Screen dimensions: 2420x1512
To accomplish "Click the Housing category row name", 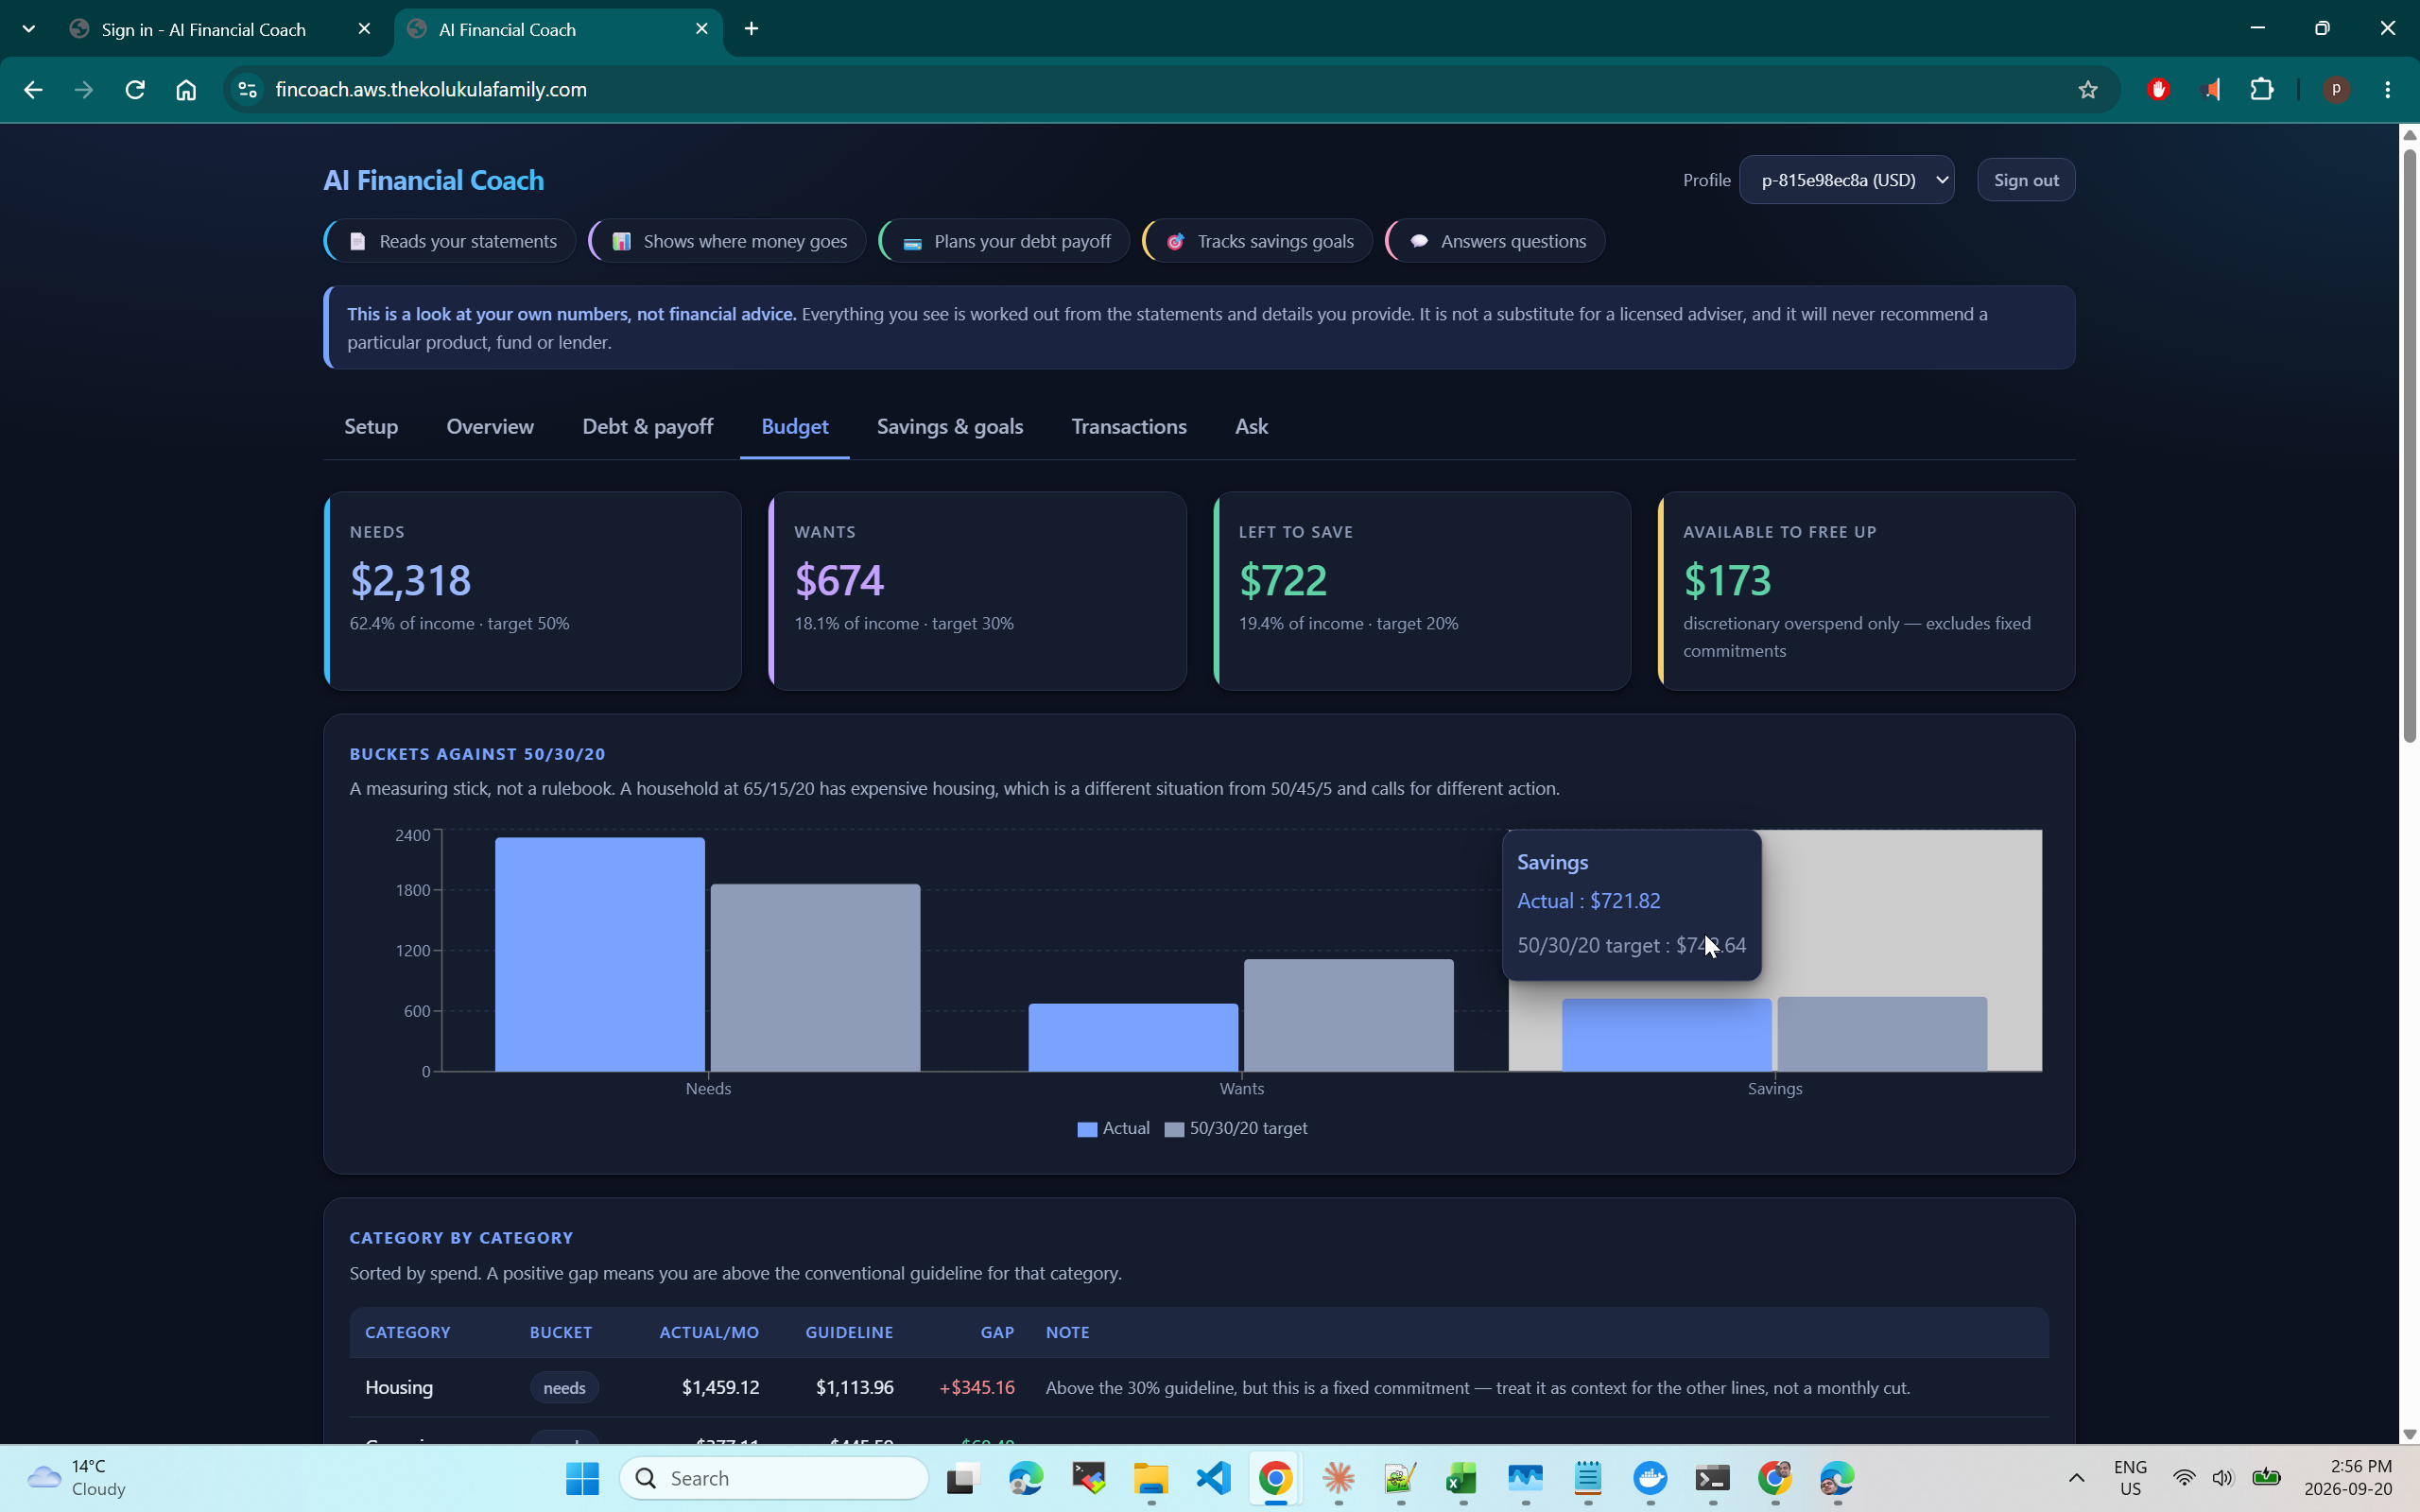I will pos(399,1387).
